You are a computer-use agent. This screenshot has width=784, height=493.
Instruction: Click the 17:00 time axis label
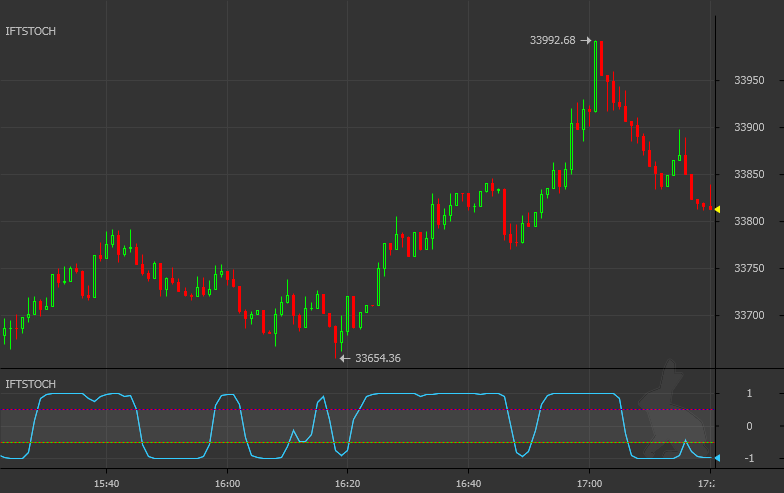[x=590, y=484]
